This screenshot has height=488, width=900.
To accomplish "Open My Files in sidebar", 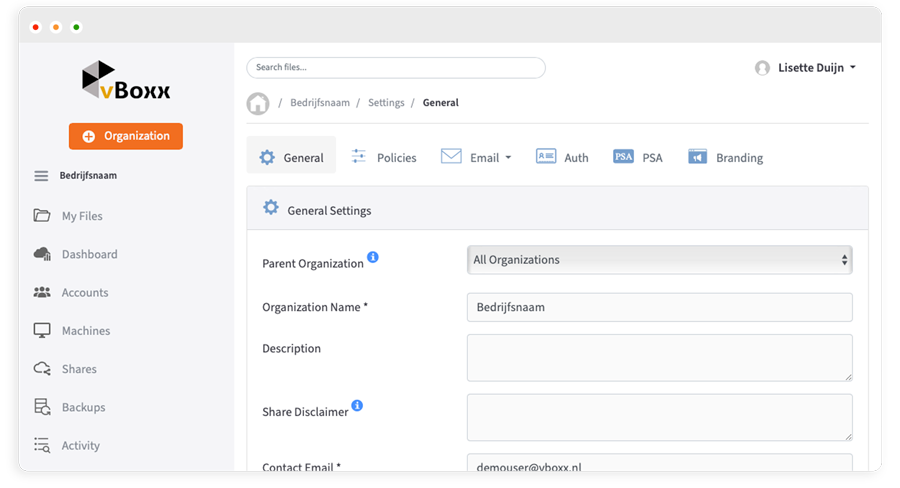I will click(81, 216).
